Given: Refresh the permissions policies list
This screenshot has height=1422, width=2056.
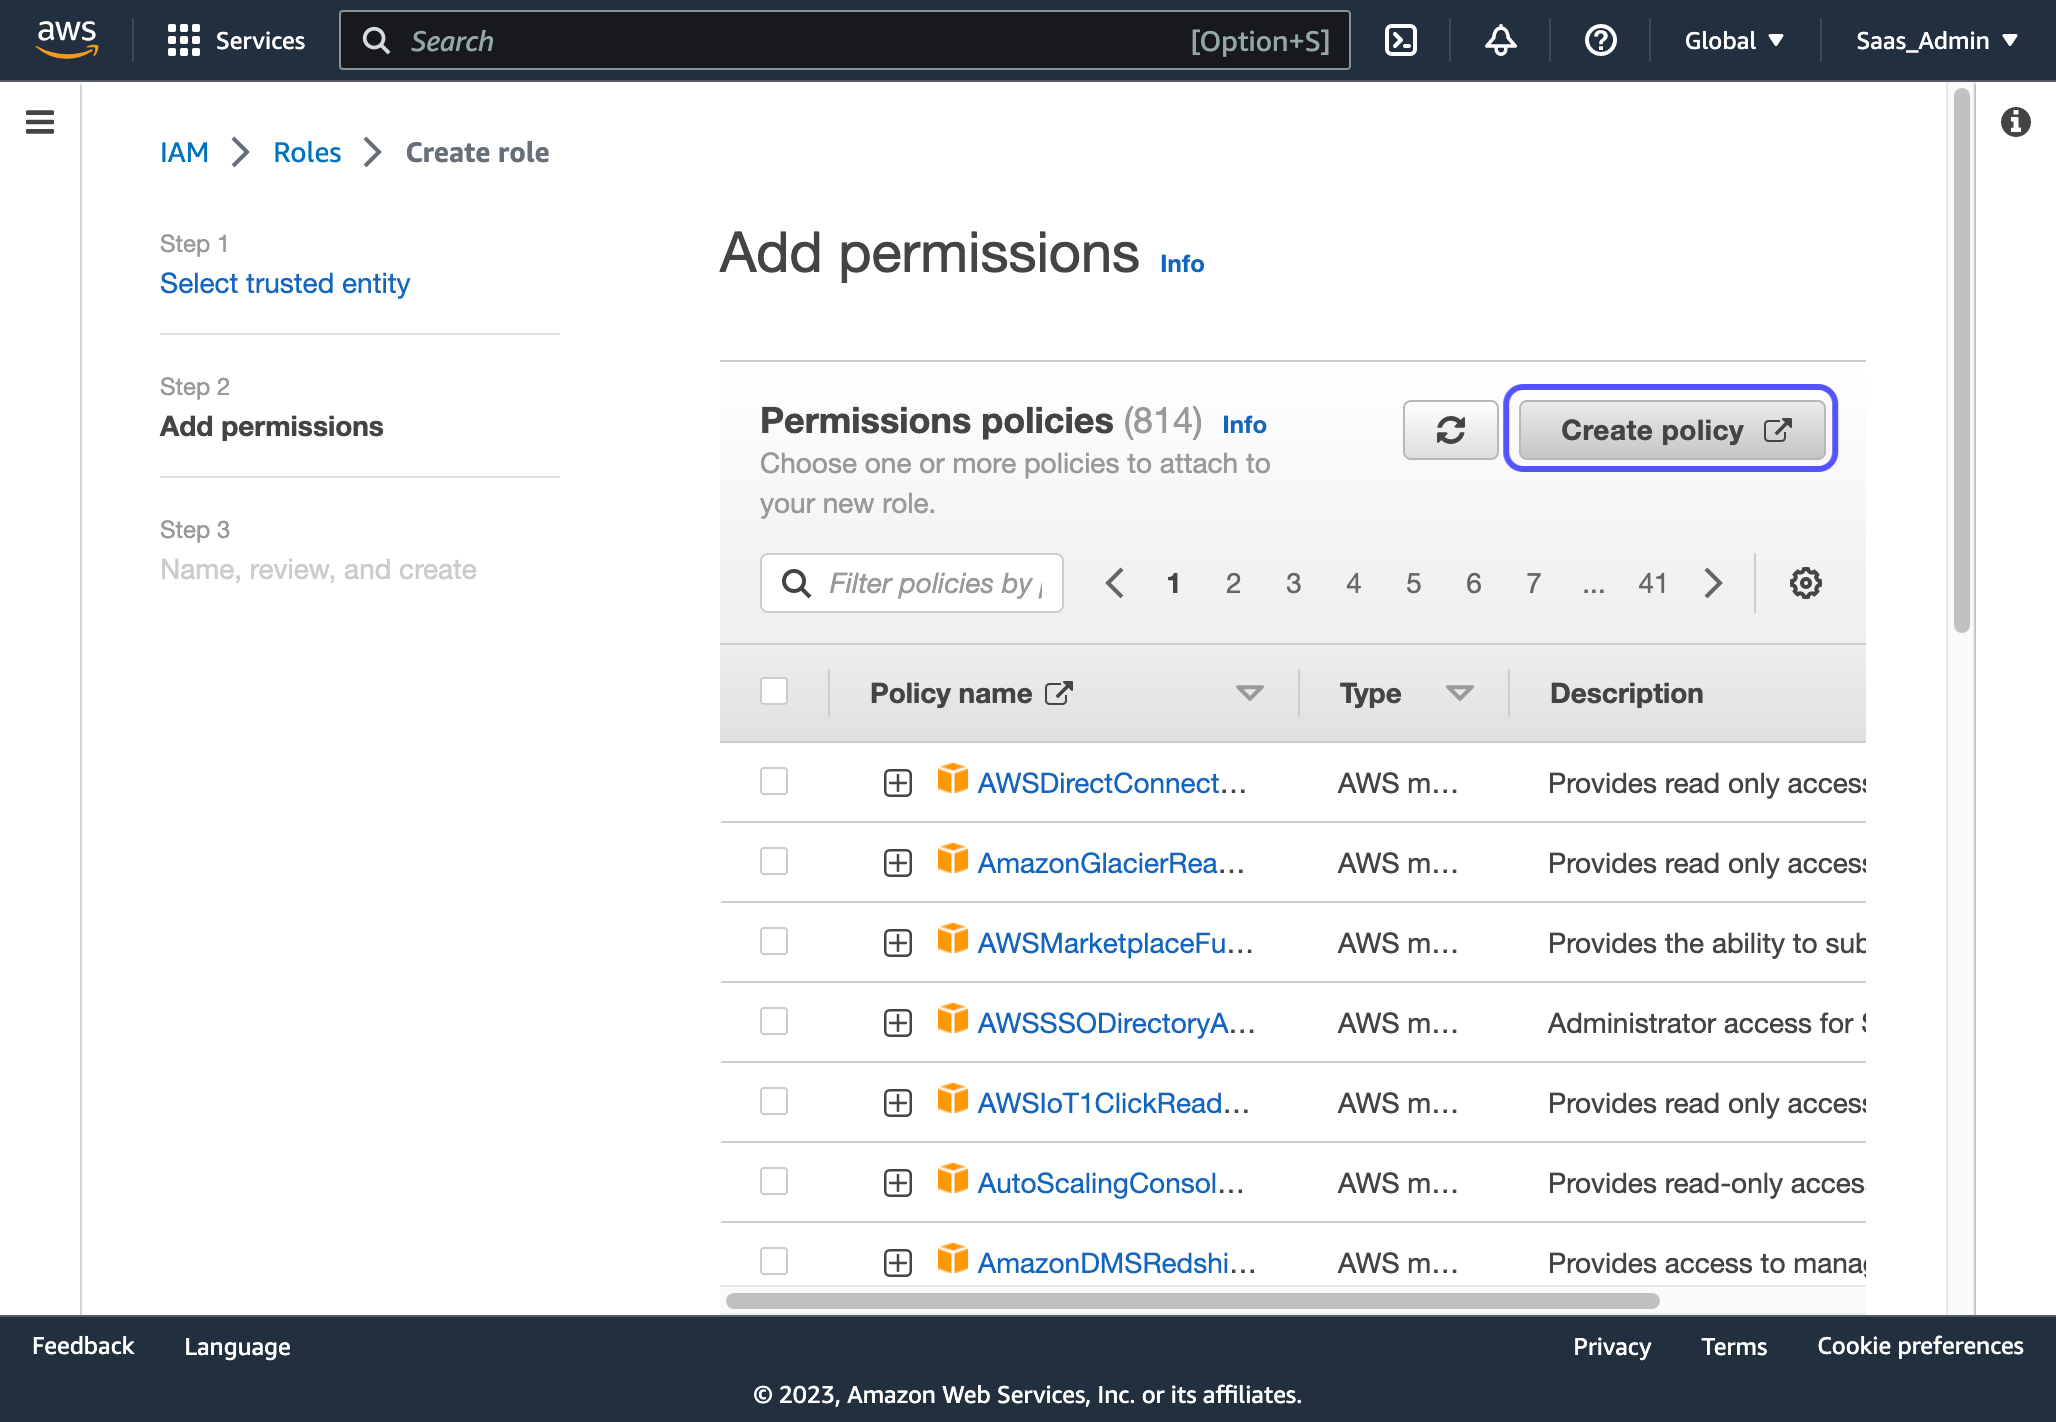Looking at the screenshot, I should point(1450,430).
